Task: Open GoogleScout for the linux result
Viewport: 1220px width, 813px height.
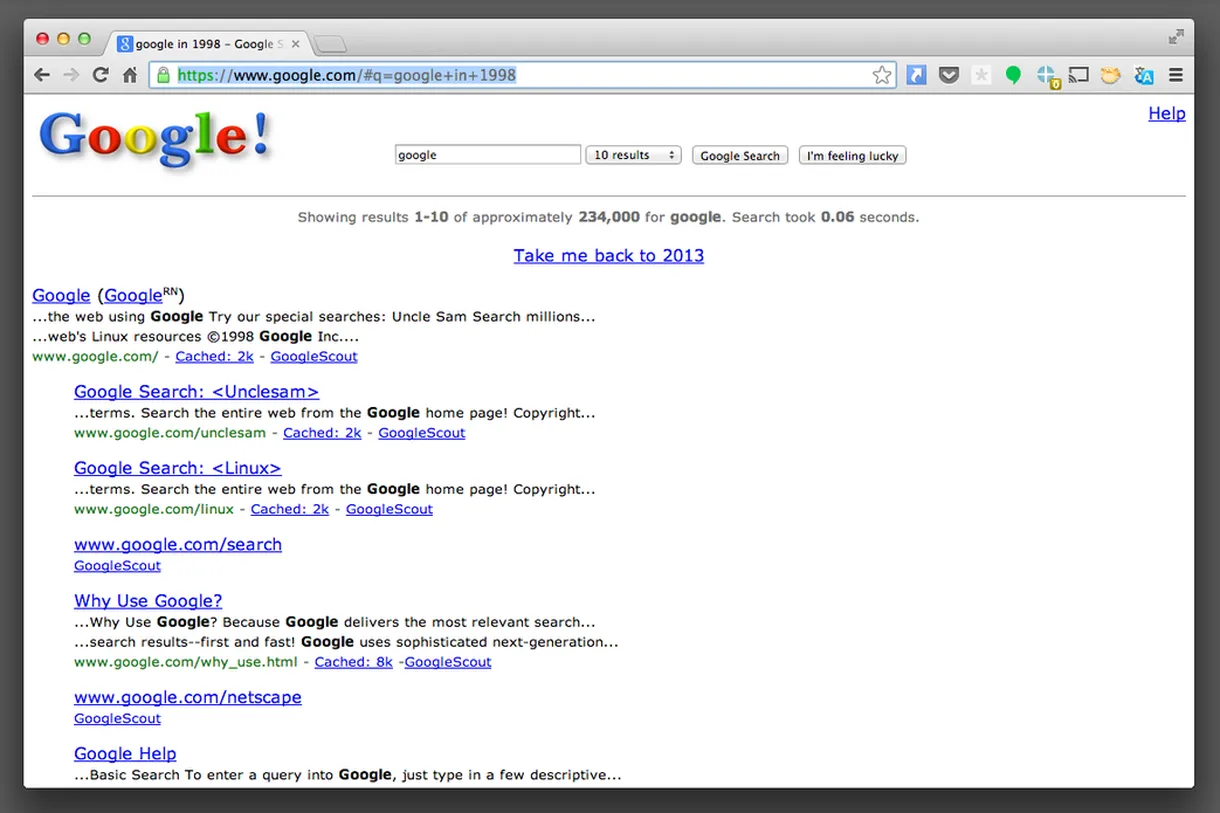Action: point(389,509)
